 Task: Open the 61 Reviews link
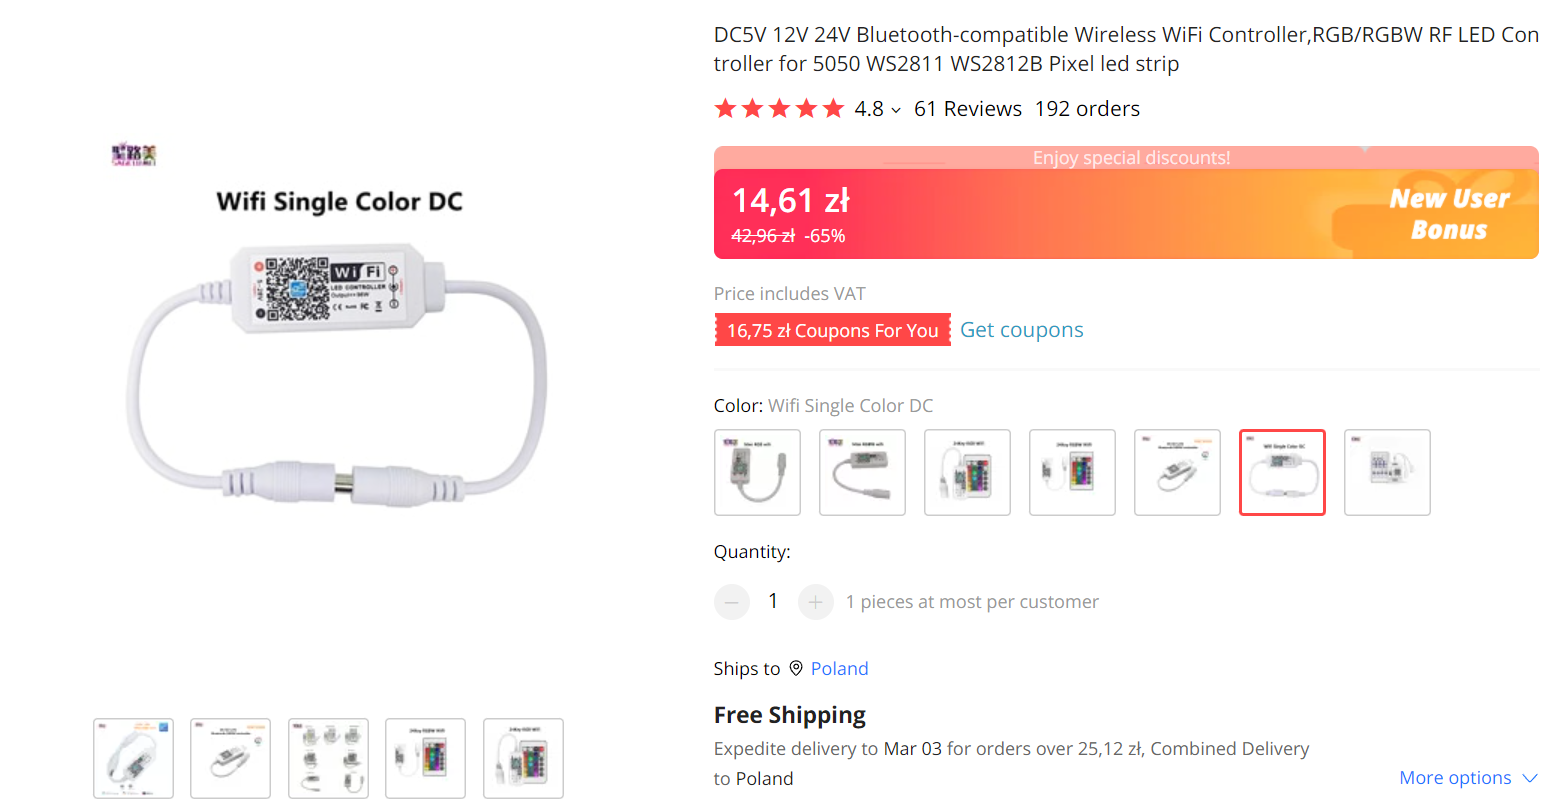pyautogui.click(x=967, y=109)
